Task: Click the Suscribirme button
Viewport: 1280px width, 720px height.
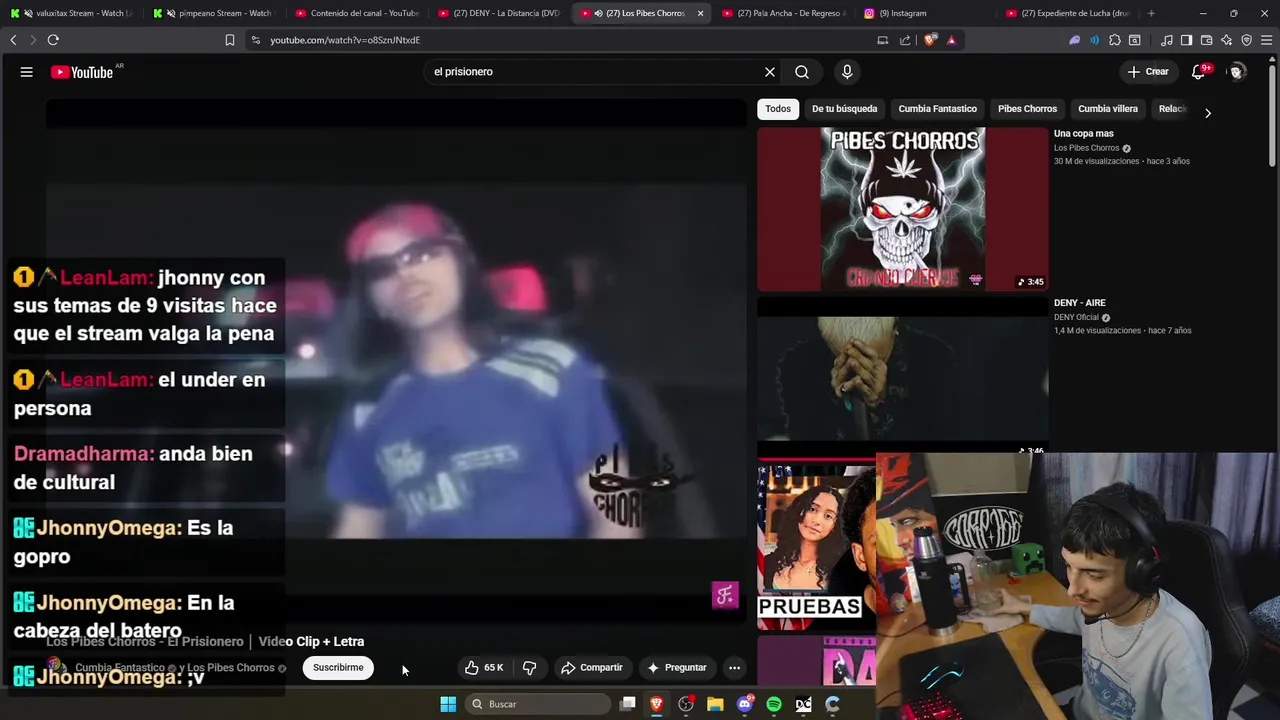Action: pos(338,668)
